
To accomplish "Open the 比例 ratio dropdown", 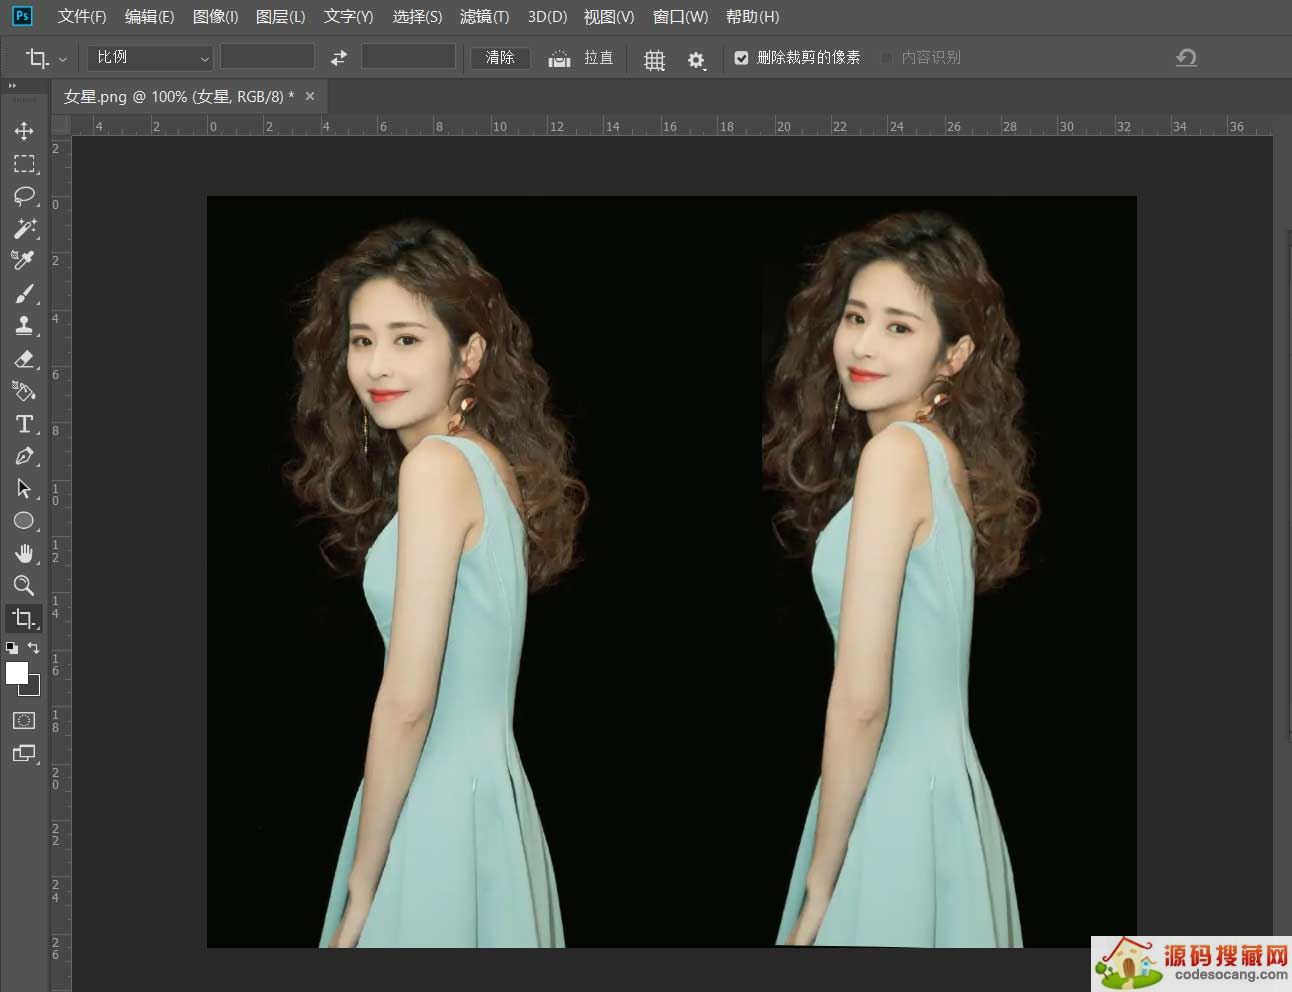I will [151, 57].
